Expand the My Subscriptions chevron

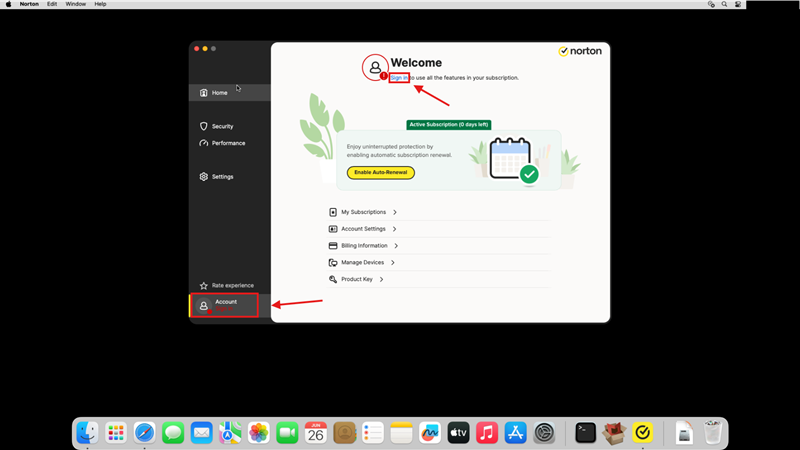point(395,212)
